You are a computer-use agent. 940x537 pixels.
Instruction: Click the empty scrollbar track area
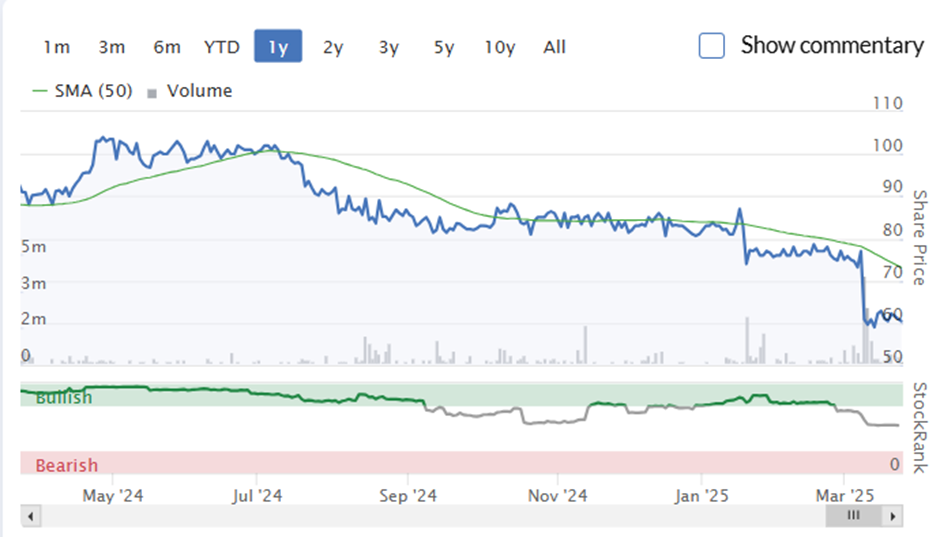(433, 516)
